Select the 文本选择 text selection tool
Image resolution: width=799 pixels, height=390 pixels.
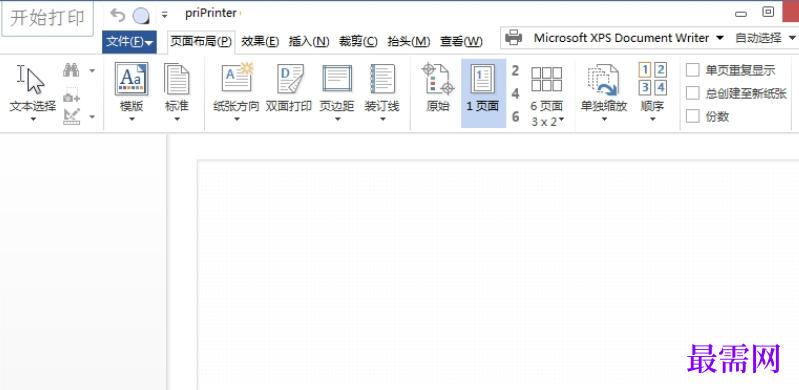click(33, 87)
